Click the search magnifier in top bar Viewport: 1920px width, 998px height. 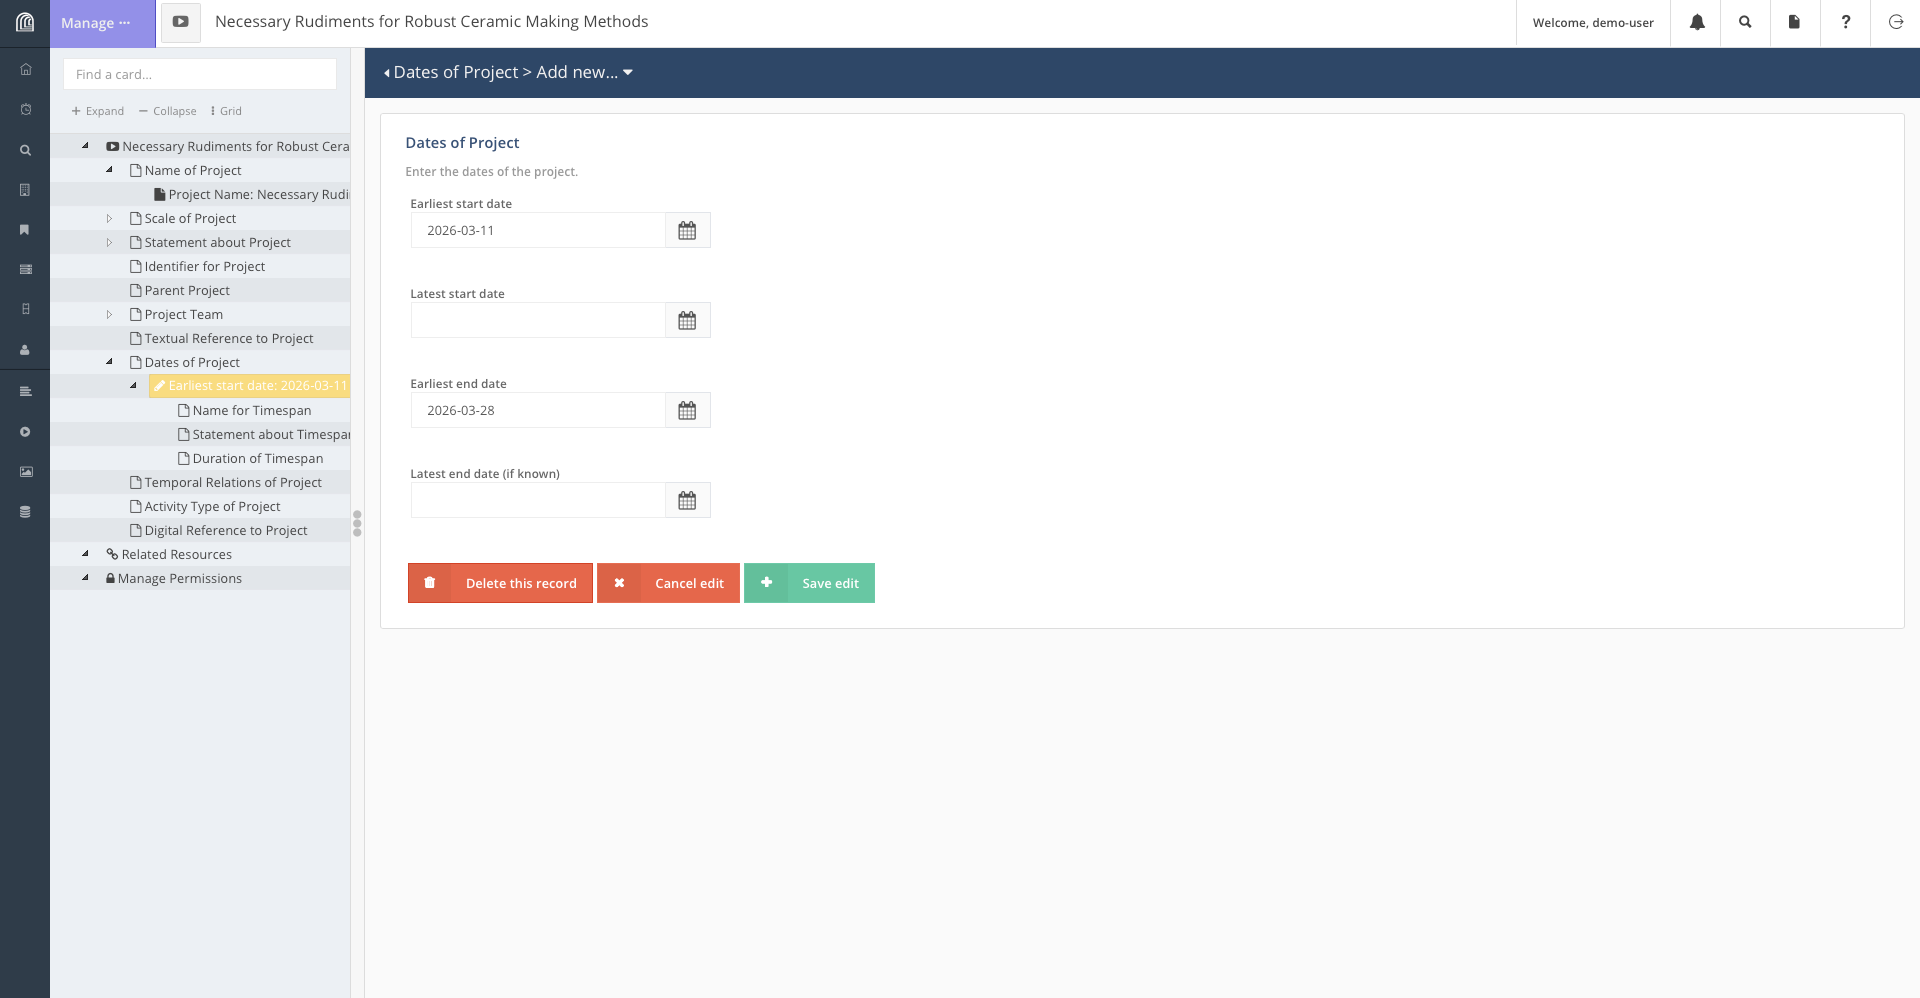coord(1745,22)
